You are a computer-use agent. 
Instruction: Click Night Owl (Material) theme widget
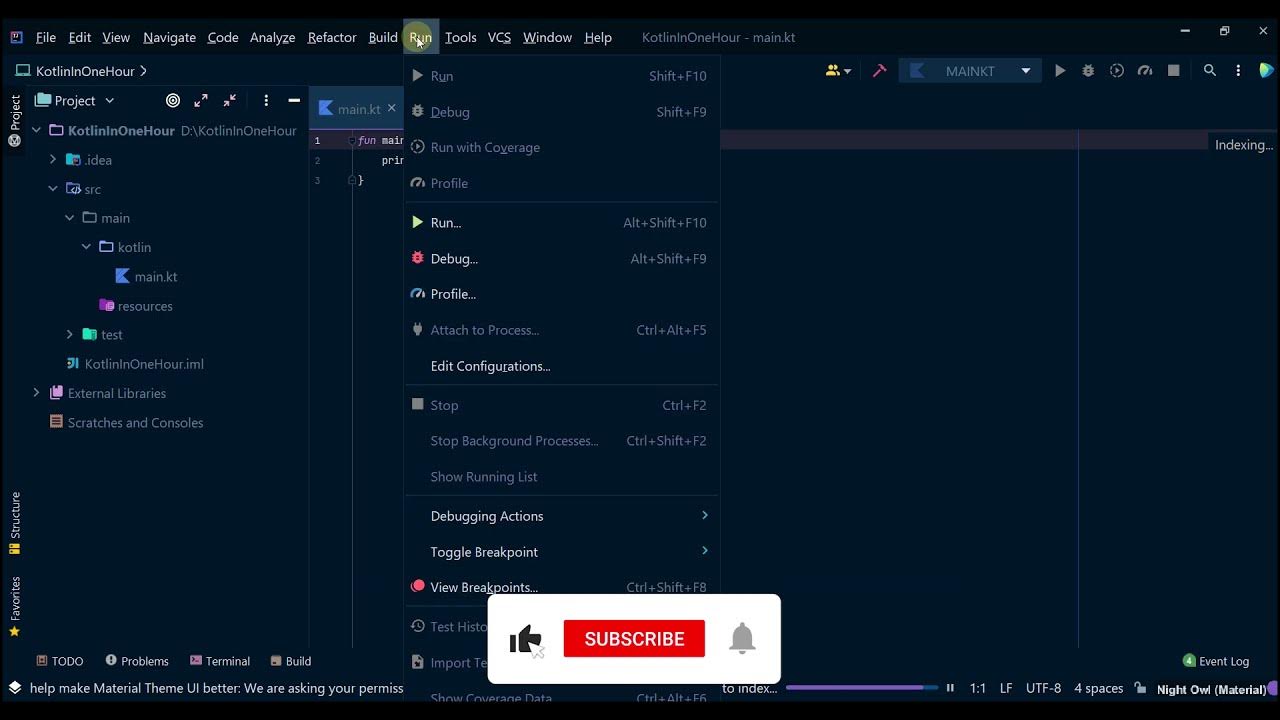pyautogui.click(x=1212, y=689)
